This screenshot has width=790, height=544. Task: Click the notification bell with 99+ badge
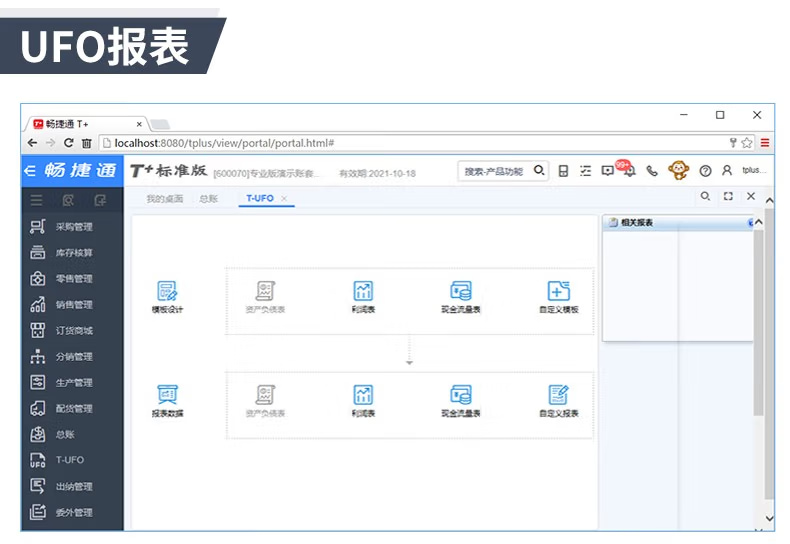629,170
